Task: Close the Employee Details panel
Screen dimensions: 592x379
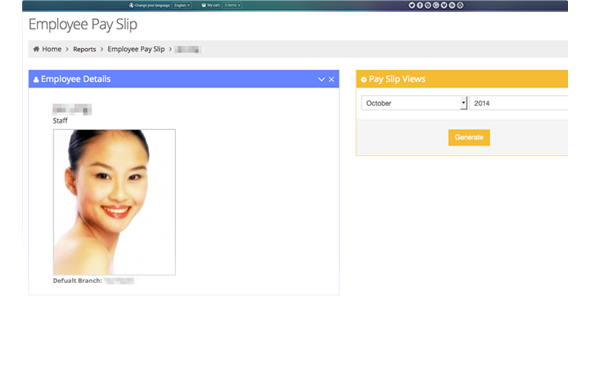Action: [x=331, y=79]
